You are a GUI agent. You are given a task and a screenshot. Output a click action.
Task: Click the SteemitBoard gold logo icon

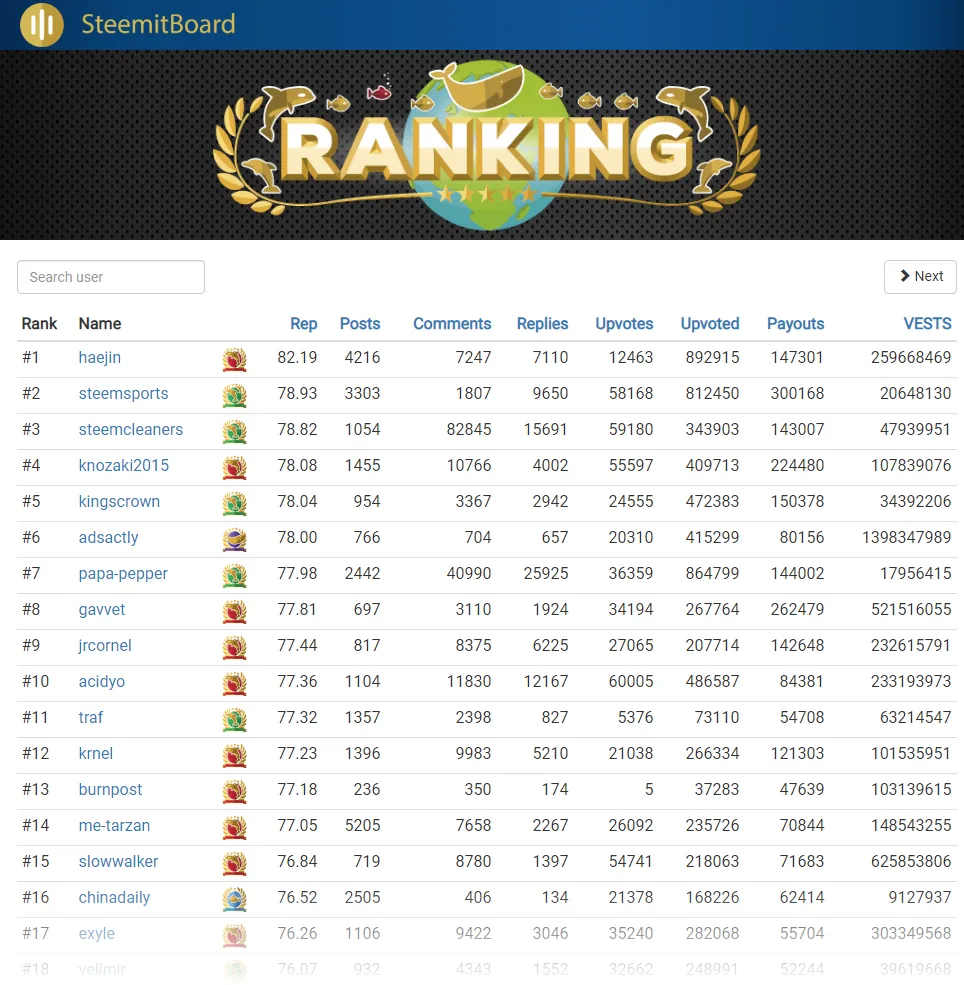point(41,24)
